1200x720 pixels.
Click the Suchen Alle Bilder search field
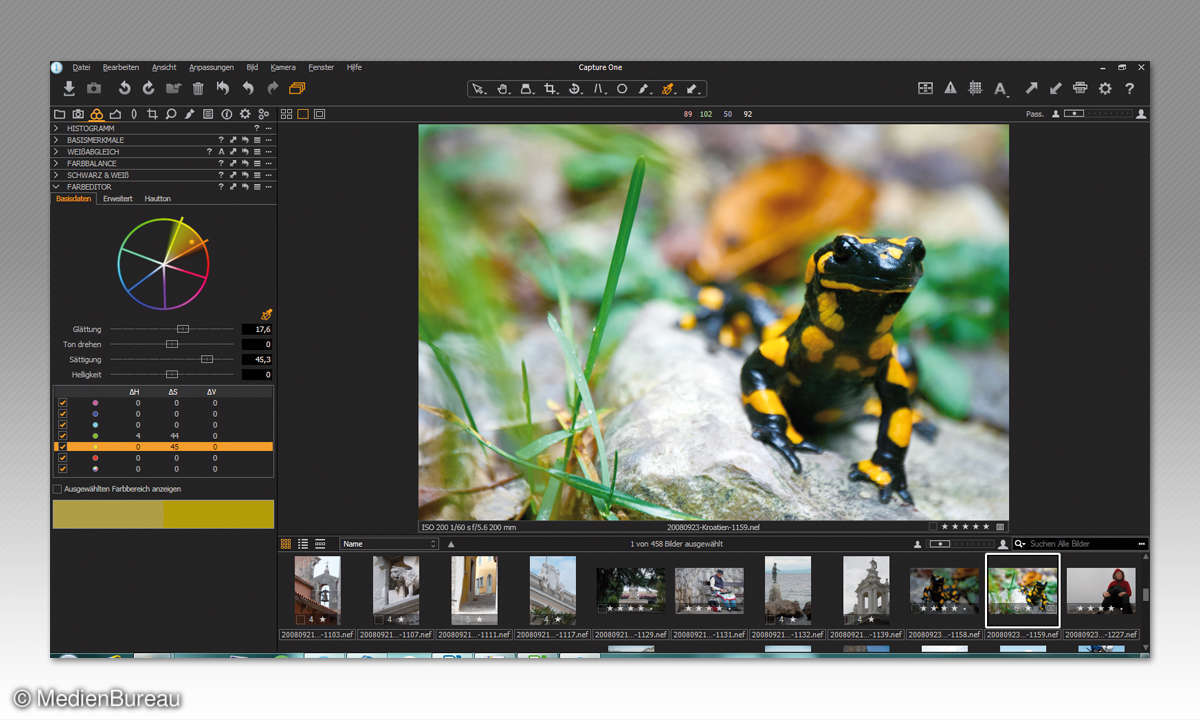click(1081, 544)
